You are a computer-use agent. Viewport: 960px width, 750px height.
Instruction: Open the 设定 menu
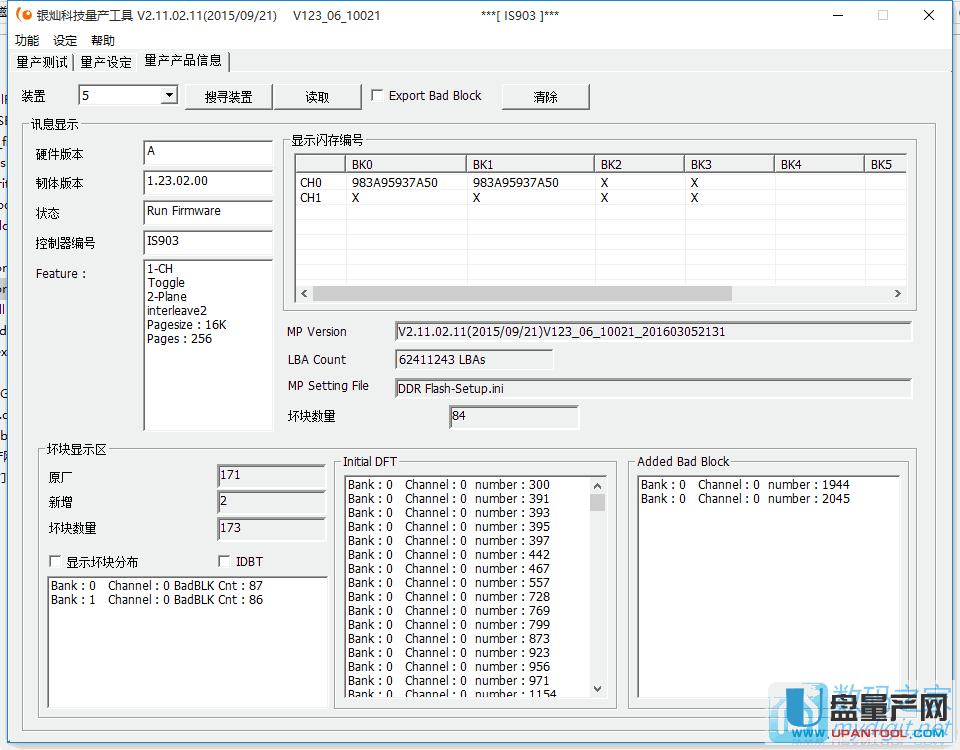pyautogui.click(x=65, y=41)
